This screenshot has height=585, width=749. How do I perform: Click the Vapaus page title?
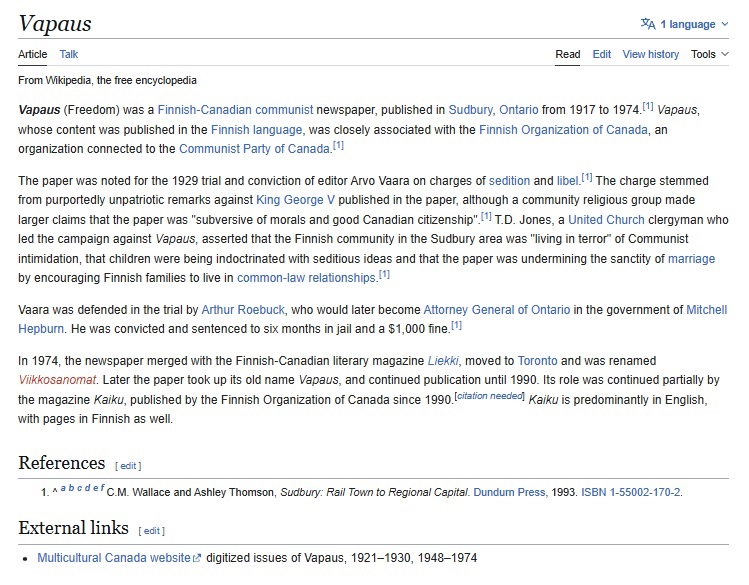[x=55, y=23]
